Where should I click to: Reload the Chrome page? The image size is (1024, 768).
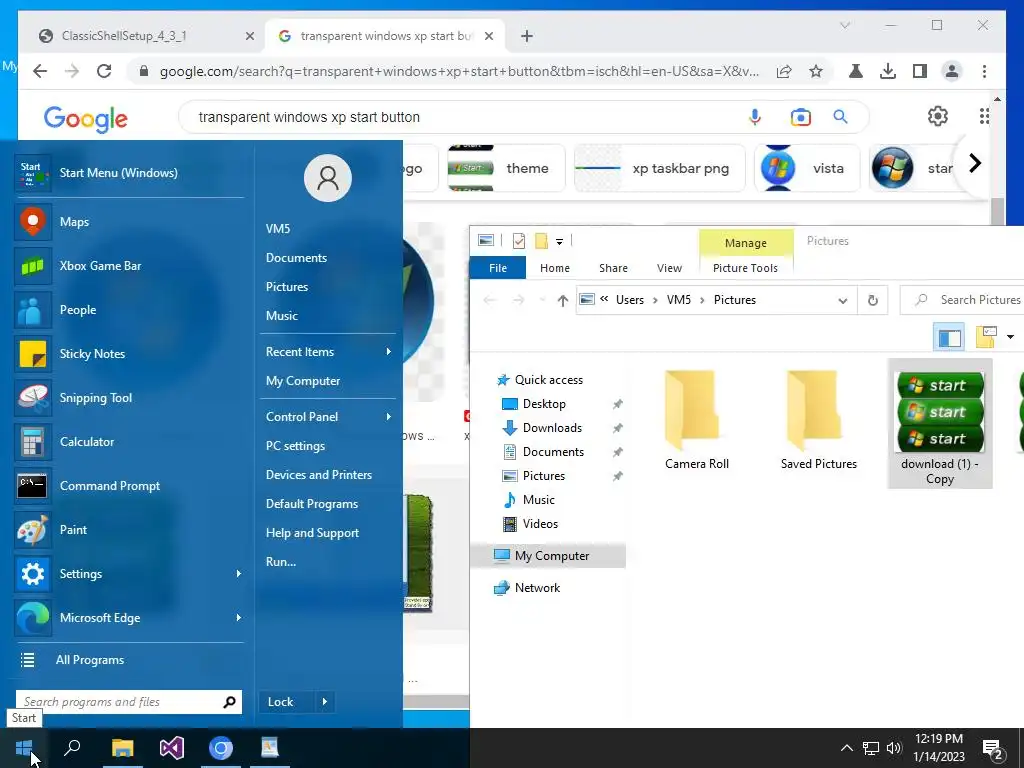pos(104,71)
